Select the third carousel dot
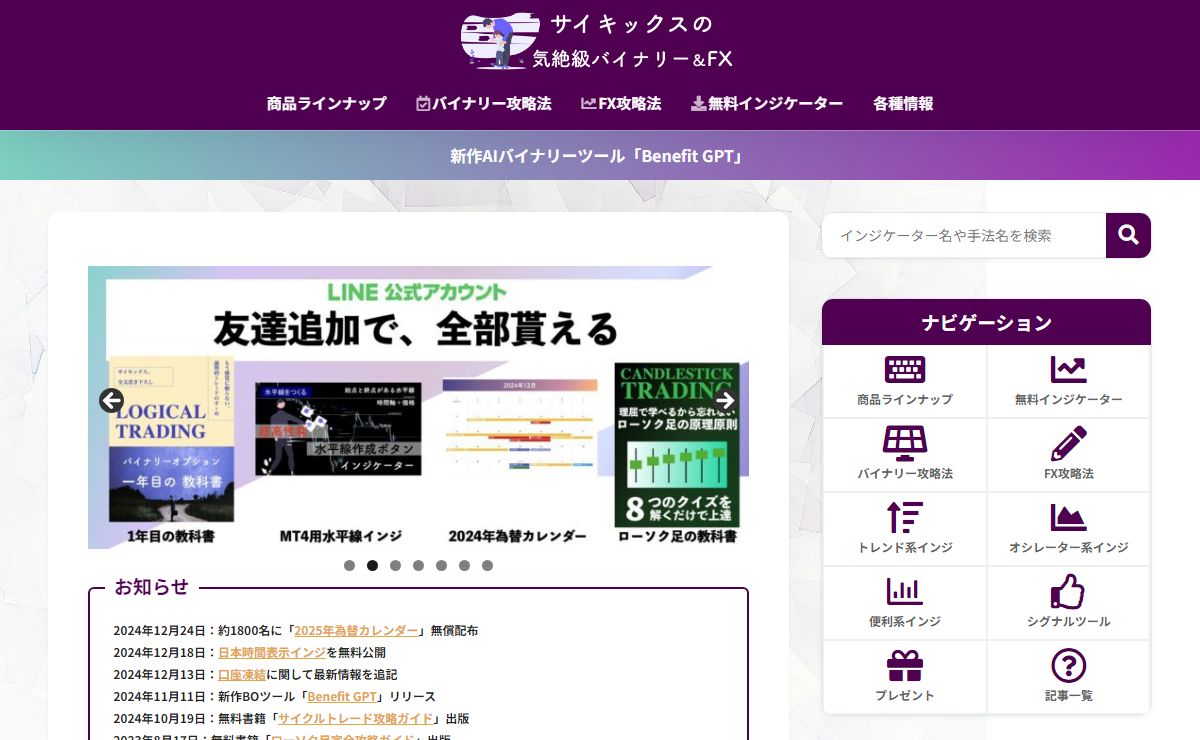This screenshot has height=740, width=1200. [395, 565]
